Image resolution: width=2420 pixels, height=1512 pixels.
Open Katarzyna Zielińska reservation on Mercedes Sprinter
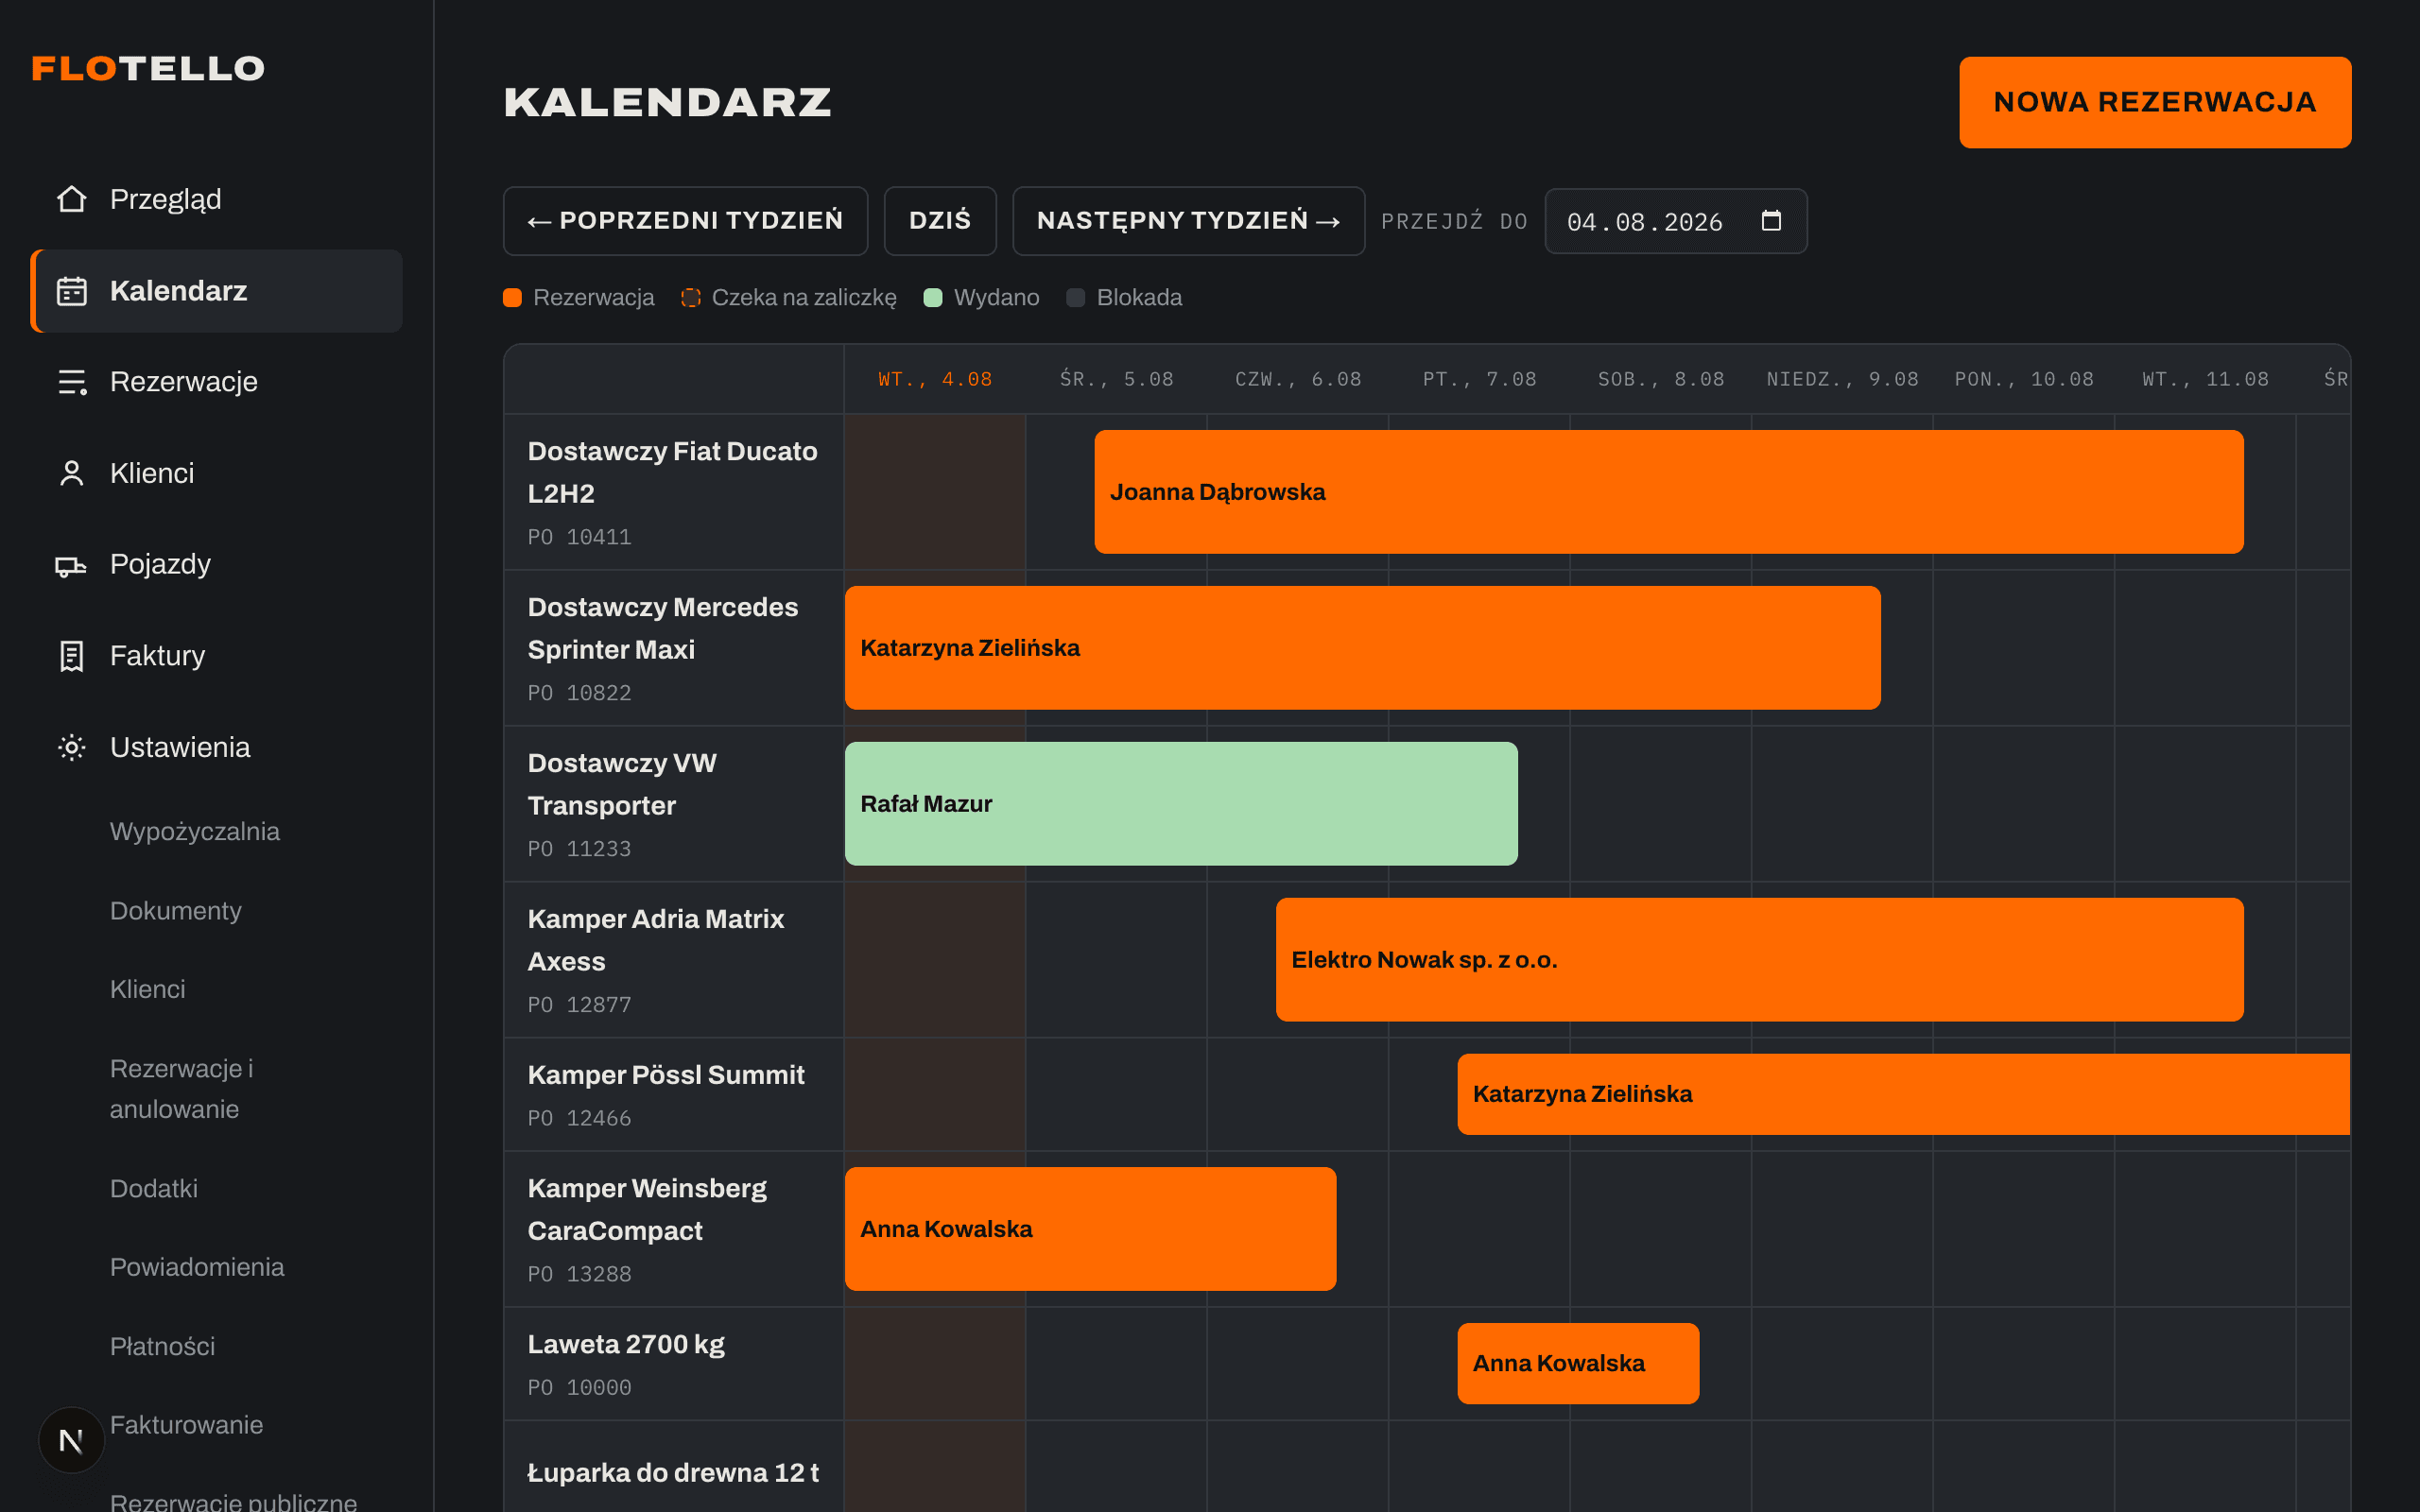[x=1363, y=648]
